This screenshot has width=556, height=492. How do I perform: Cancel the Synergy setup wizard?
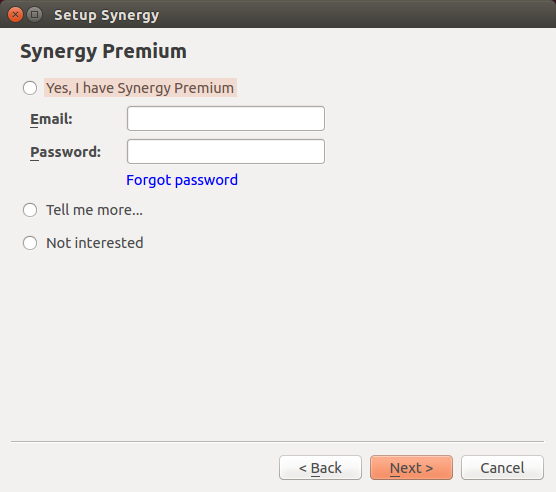pyautogui.click(x=502, y=468)
